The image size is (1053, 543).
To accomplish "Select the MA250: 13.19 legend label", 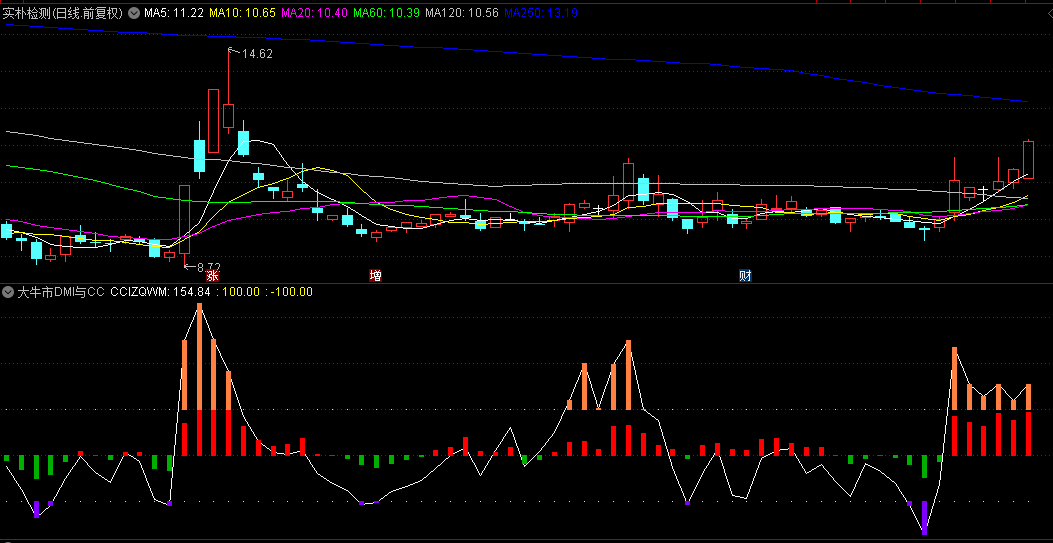I will [x=541, y=13].
